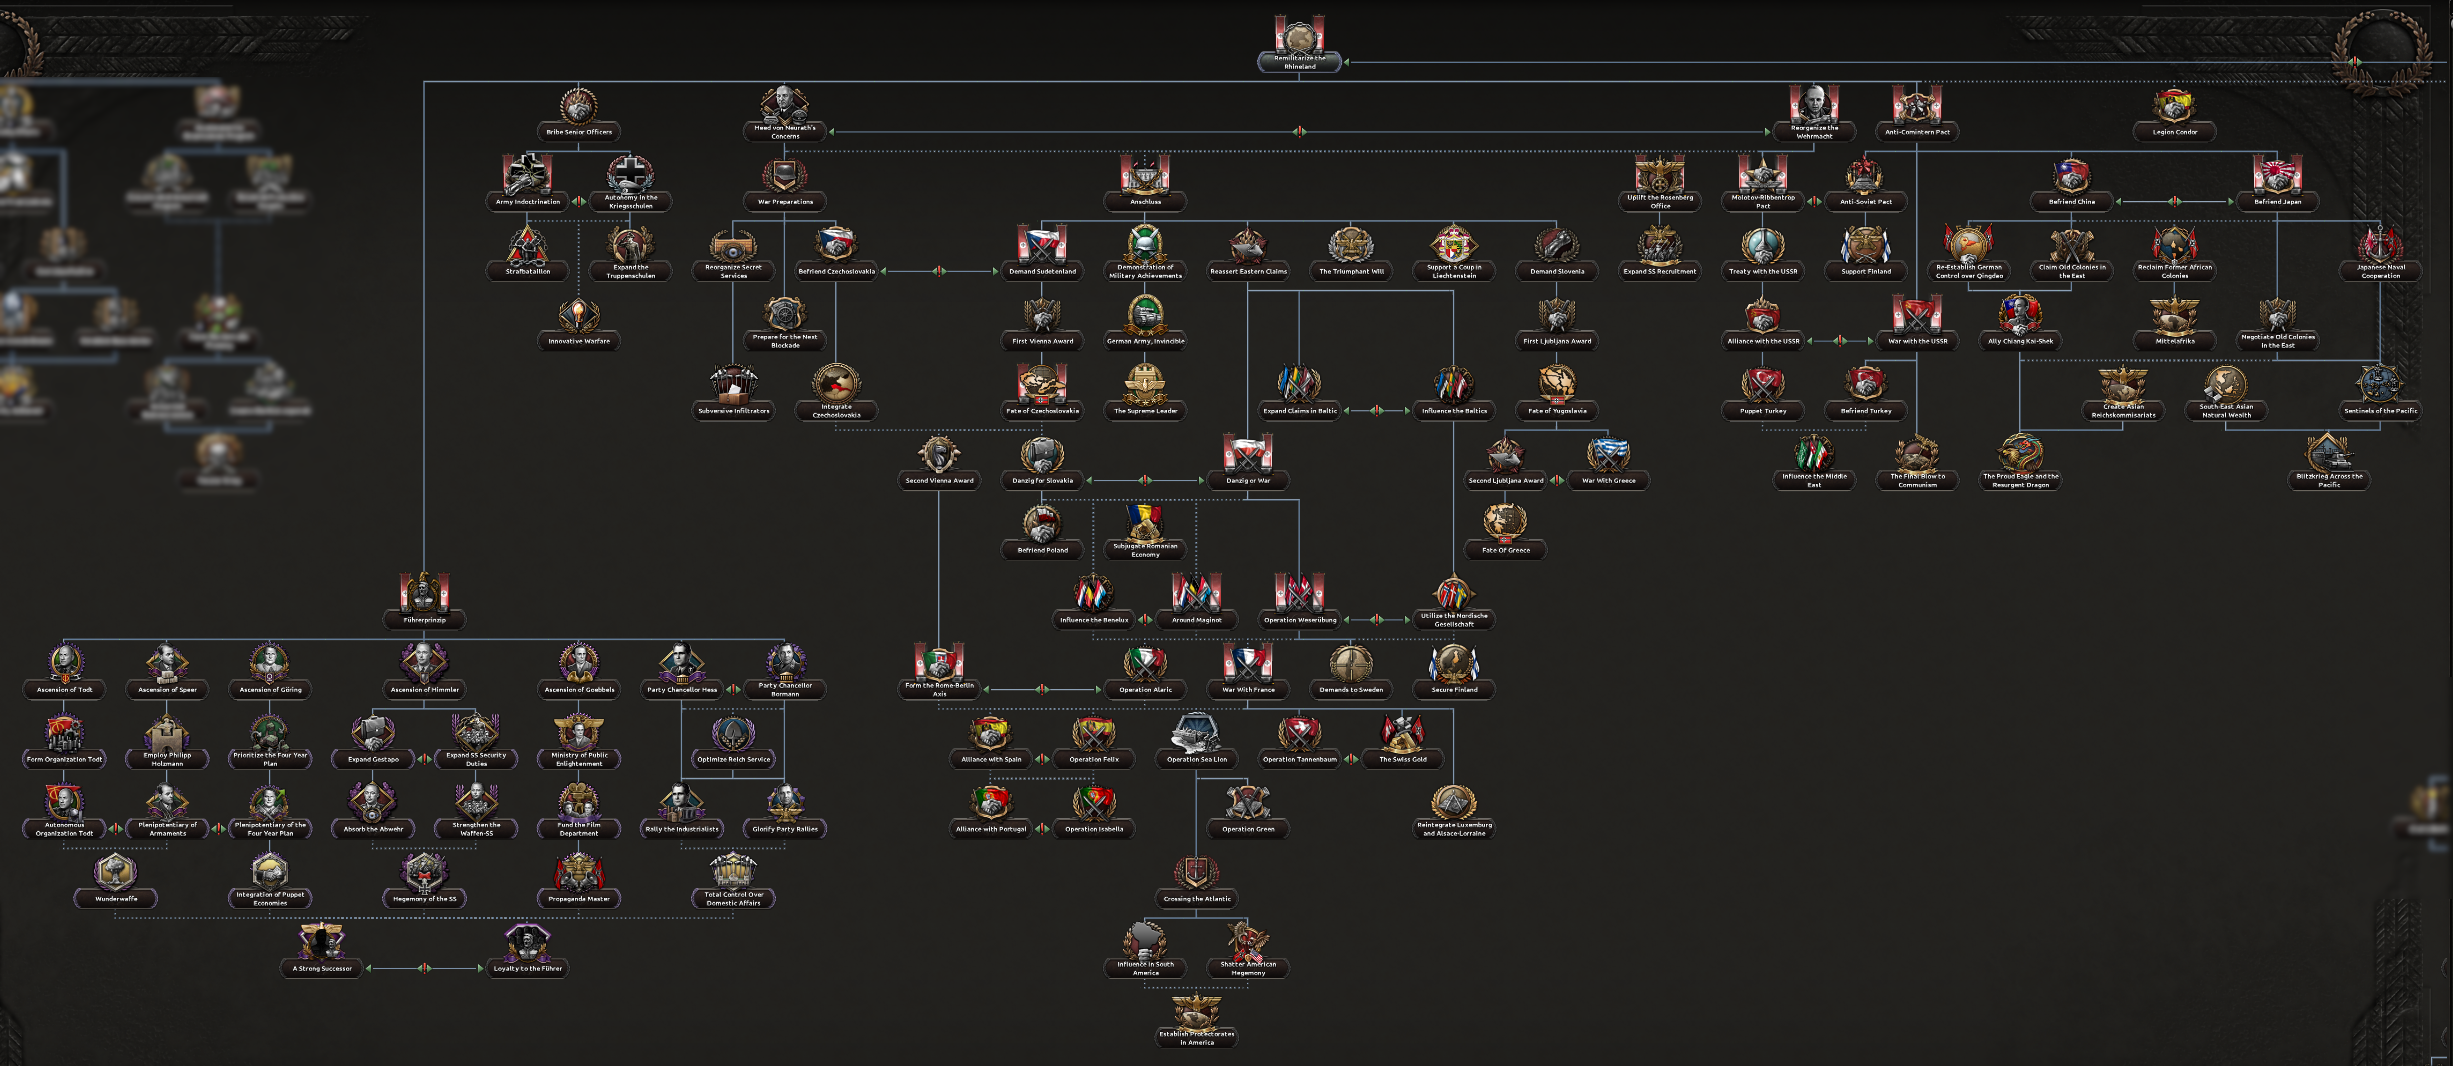Click exclusivity marker between Befriend China and Japan

[x=2174, y=202]
